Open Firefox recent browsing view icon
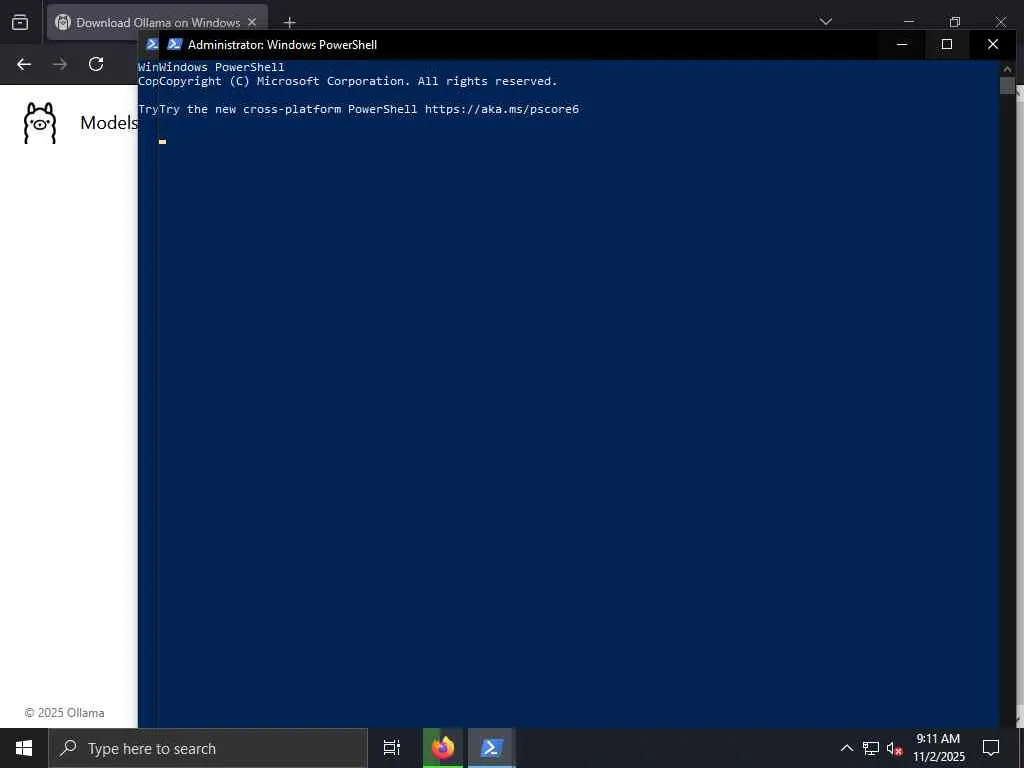 pyautogui.click(x=20, y=22)
